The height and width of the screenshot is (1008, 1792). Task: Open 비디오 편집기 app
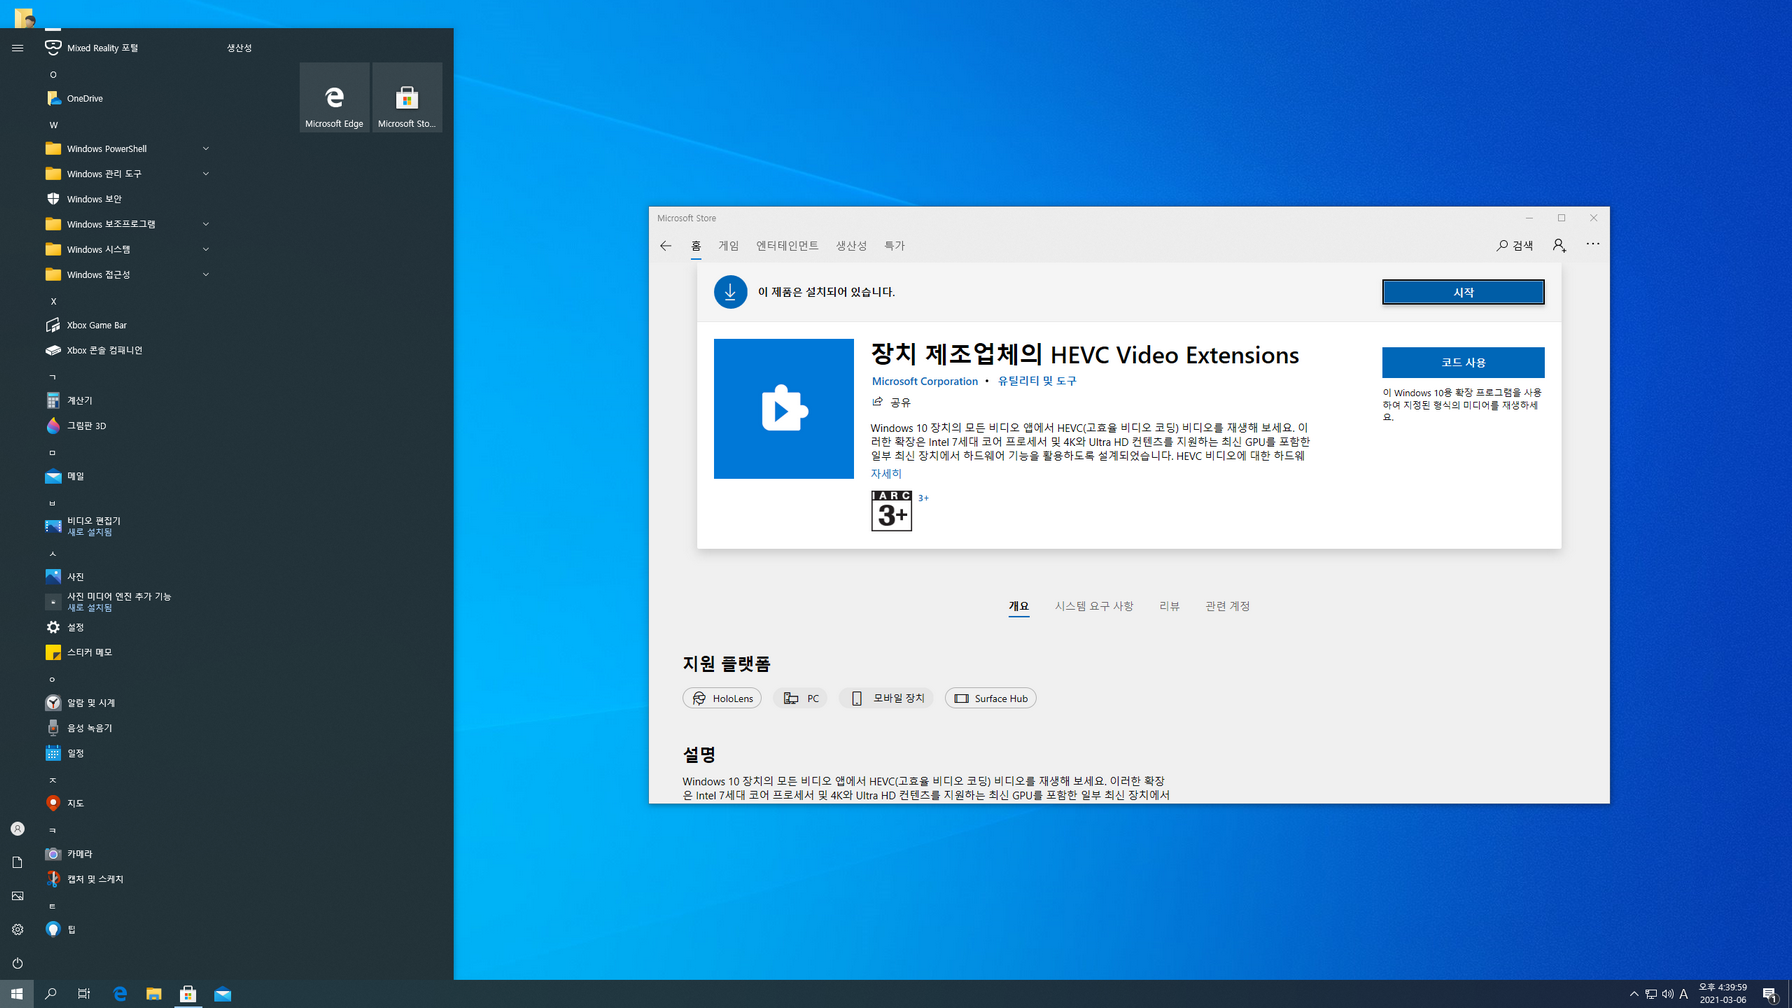coord(128,526)
